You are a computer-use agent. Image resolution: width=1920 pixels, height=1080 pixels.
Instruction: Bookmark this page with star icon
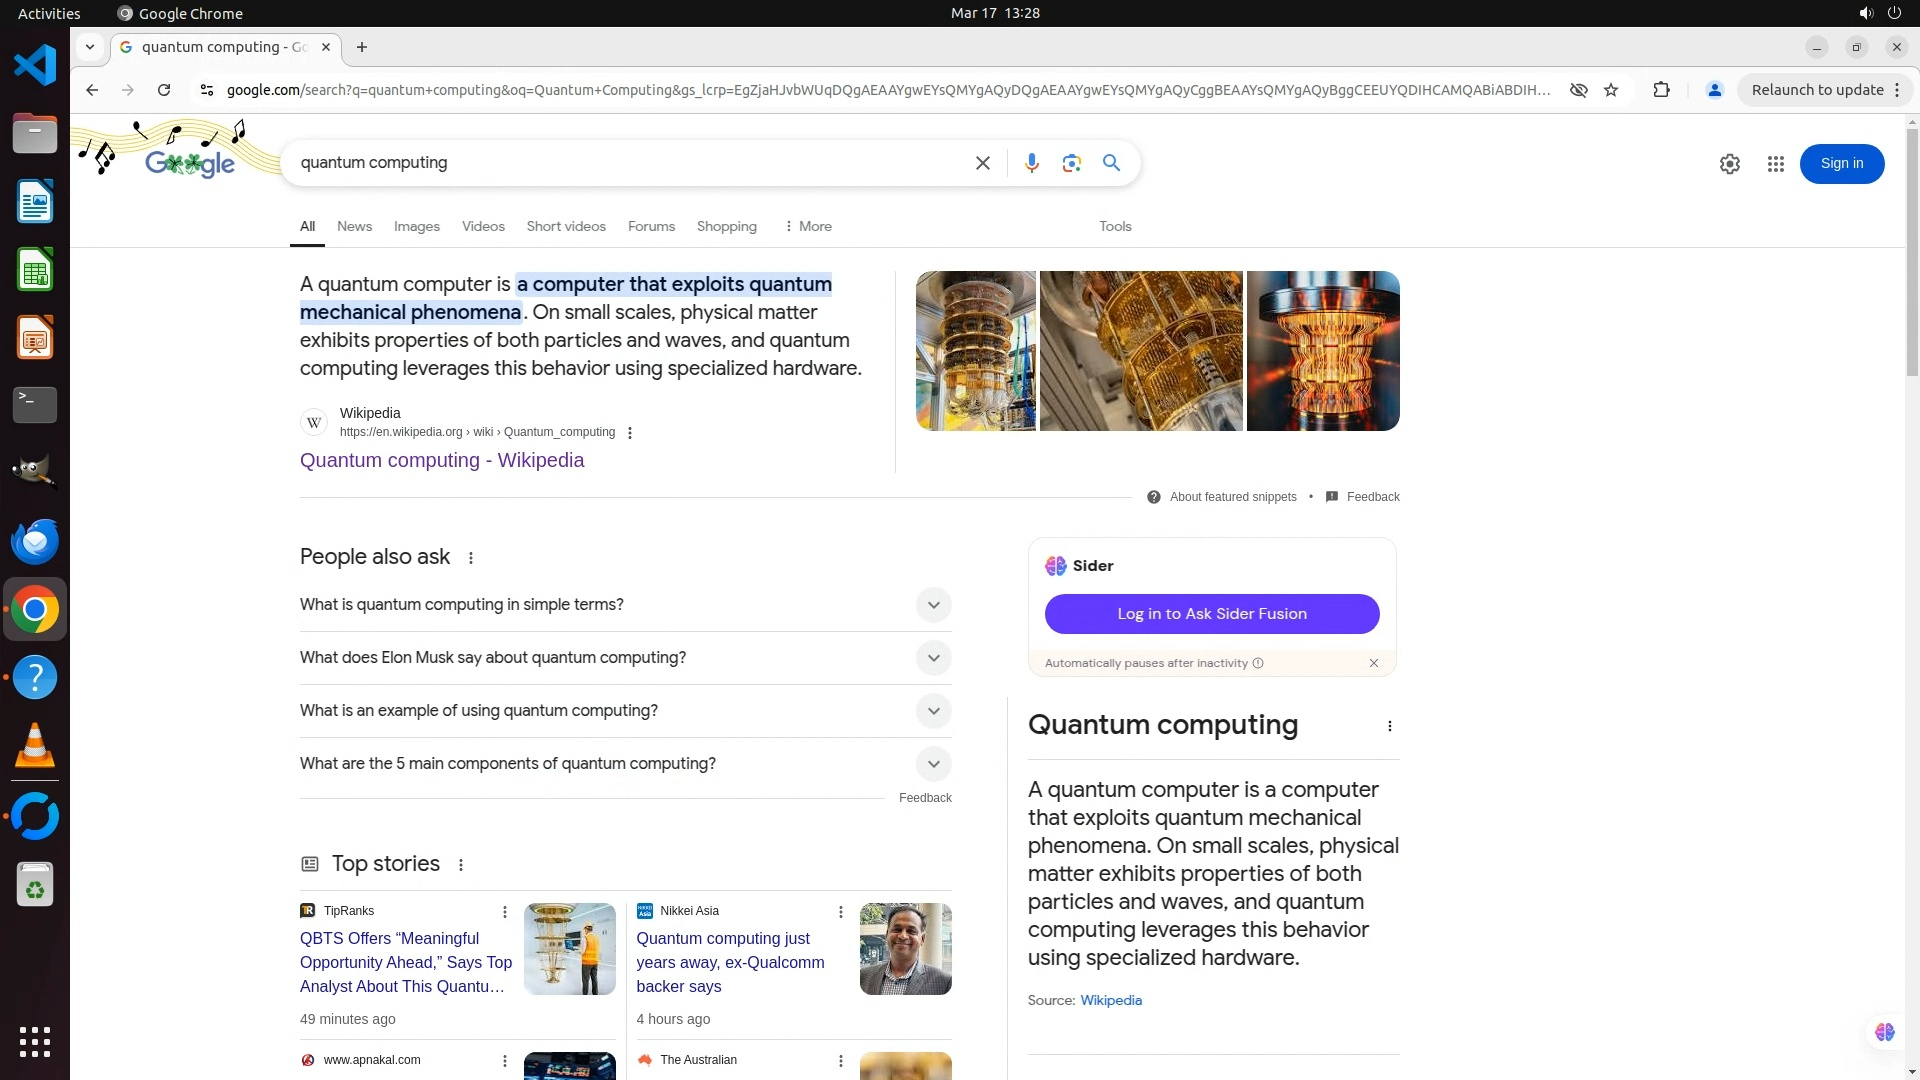[x=1610, y=90]
